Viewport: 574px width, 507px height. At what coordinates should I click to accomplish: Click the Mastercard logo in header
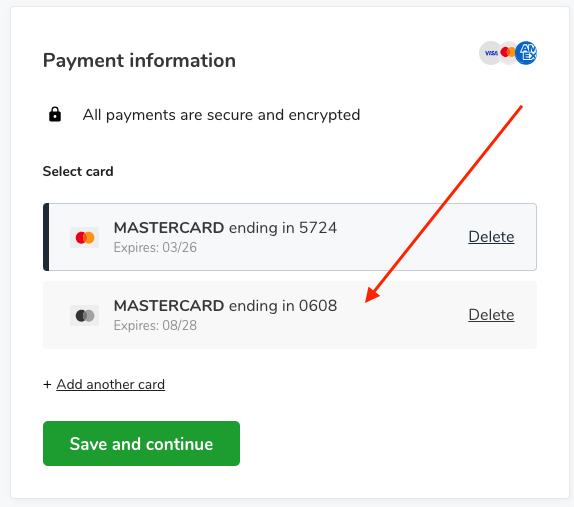click(x=508, y=53)
